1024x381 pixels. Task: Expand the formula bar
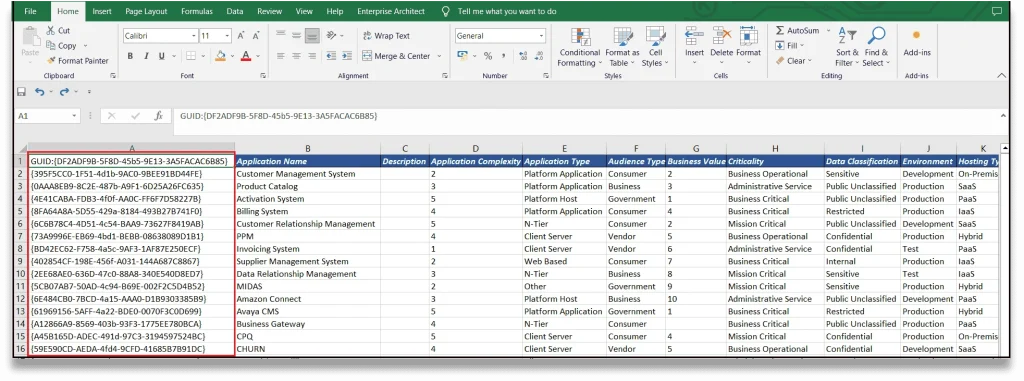coord(1004,116)
